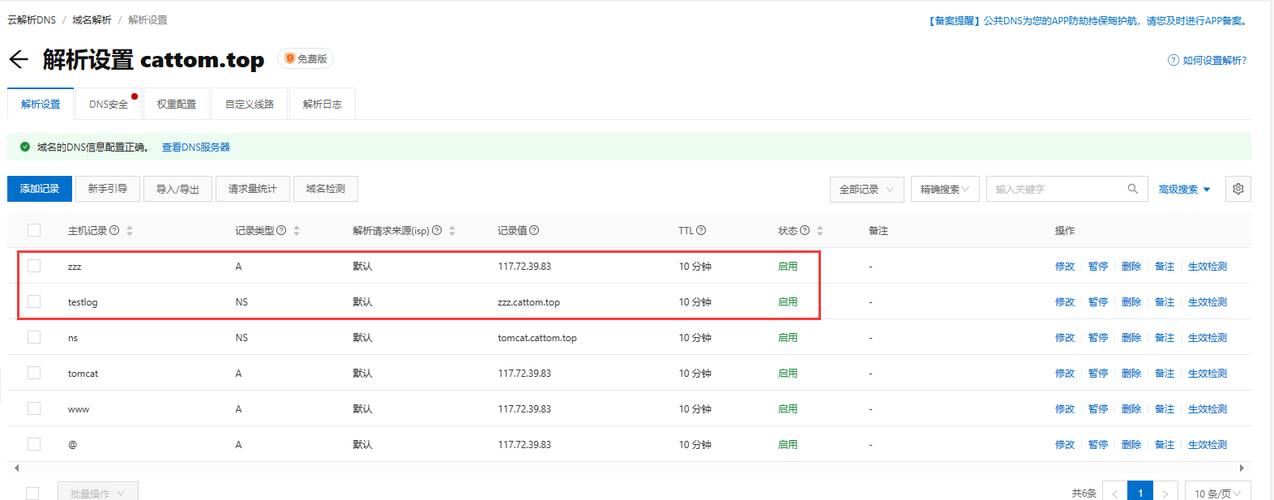Toggle select-all checkbox in table header

[x=34, y=230]
